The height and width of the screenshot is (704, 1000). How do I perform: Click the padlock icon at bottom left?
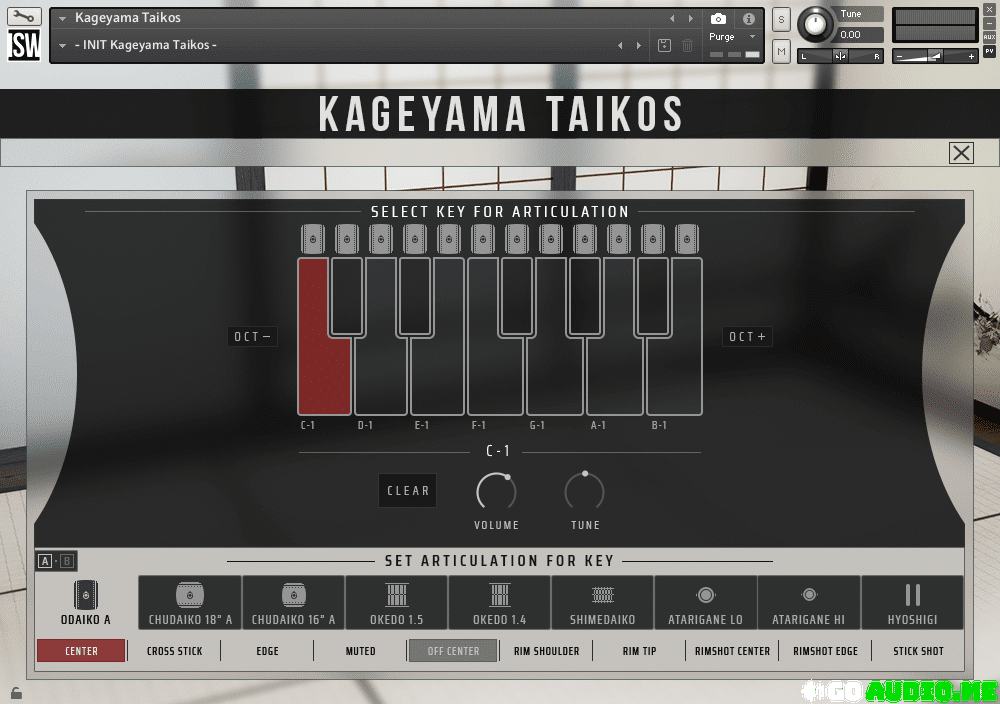click(x=16, y=693)
